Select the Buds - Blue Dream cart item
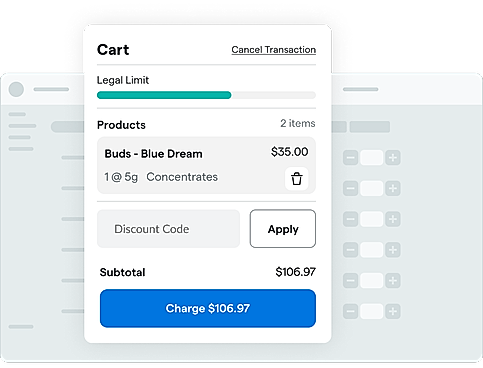 (206, 165)
